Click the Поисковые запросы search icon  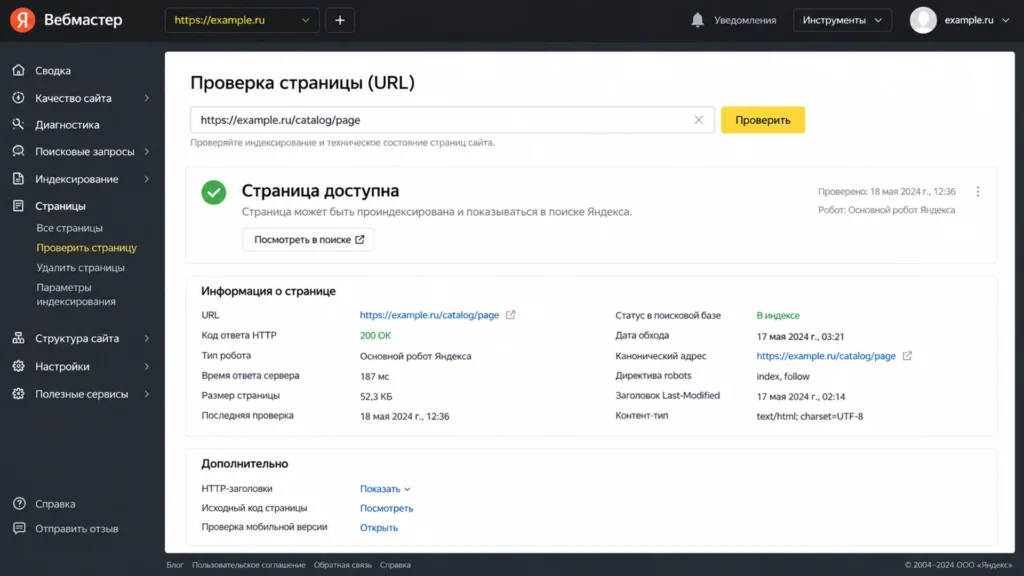tap(18, 151)
